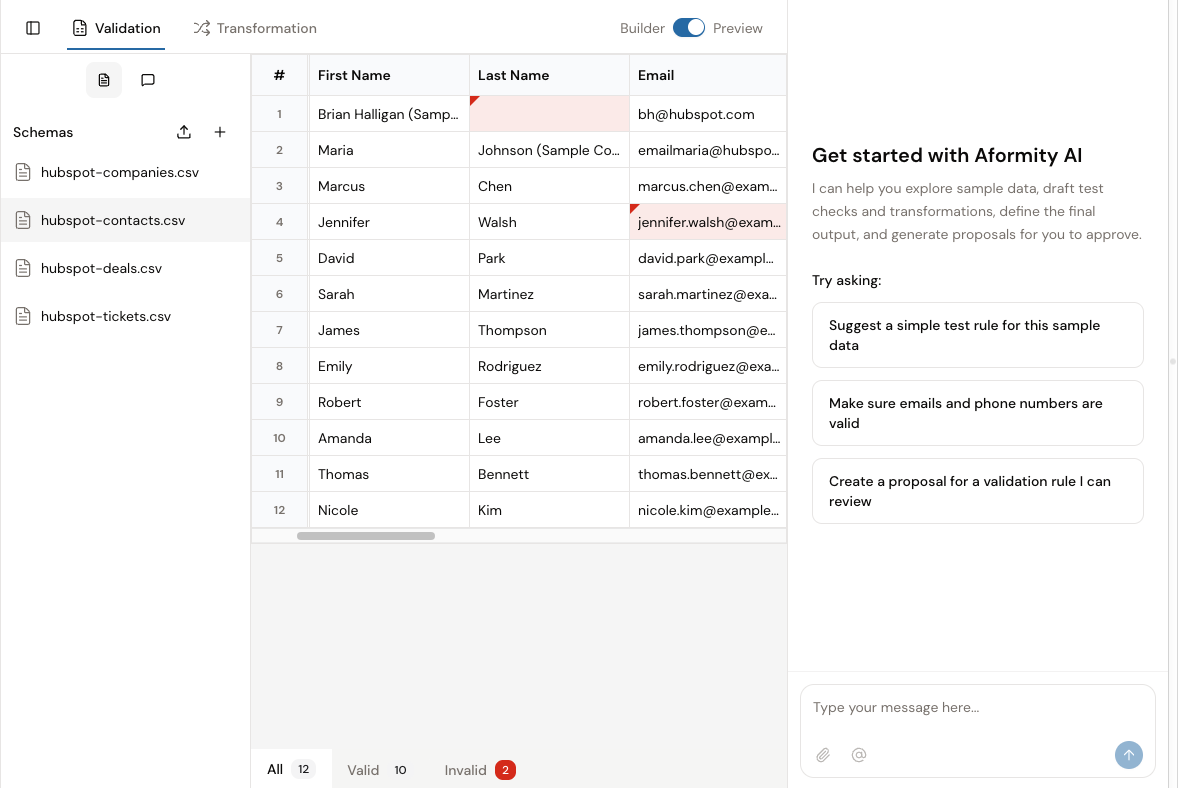Filter to Invalid 2 rows tab
Screen dimensions: 1178x788
480,770
